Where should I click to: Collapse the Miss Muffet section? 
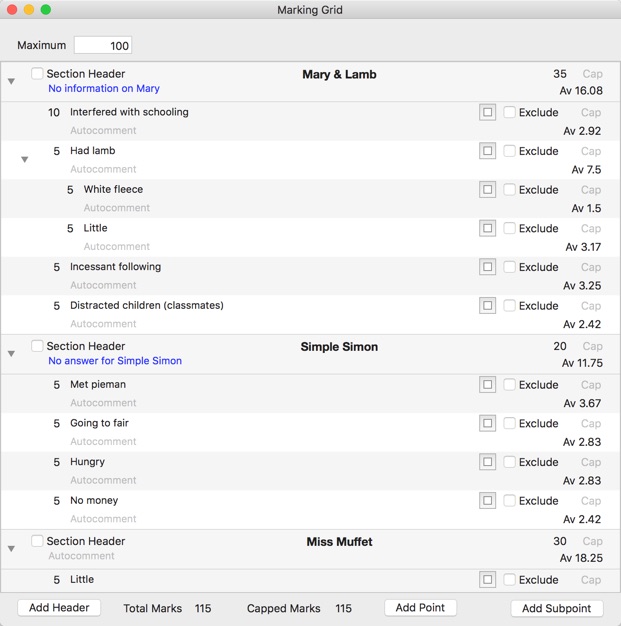(12, 549)
